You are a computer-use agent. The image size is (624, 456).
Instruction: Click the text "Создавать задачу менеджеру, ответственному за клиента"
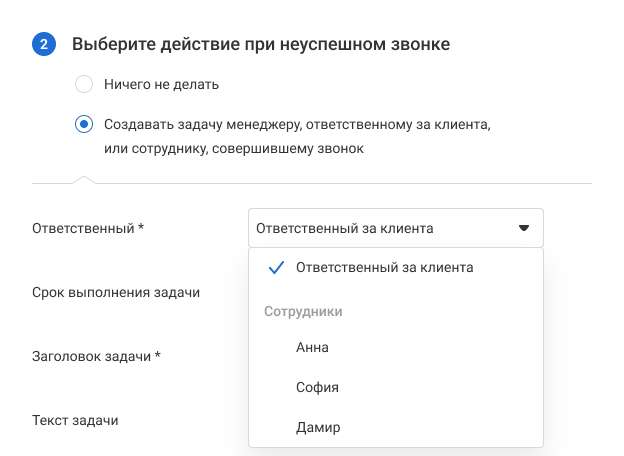click(x=297, y=125)
